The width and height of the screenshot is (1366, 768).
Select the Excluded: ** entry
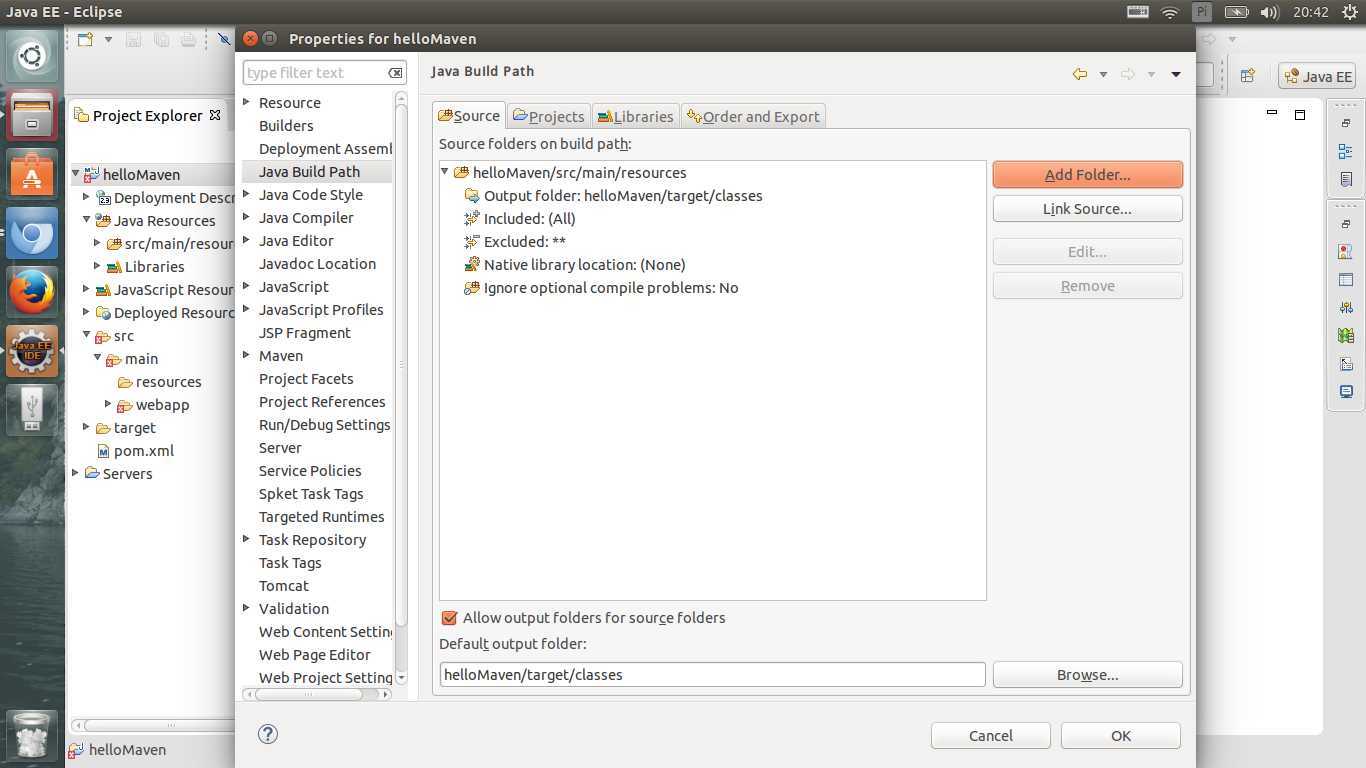(x=515, y=242)
